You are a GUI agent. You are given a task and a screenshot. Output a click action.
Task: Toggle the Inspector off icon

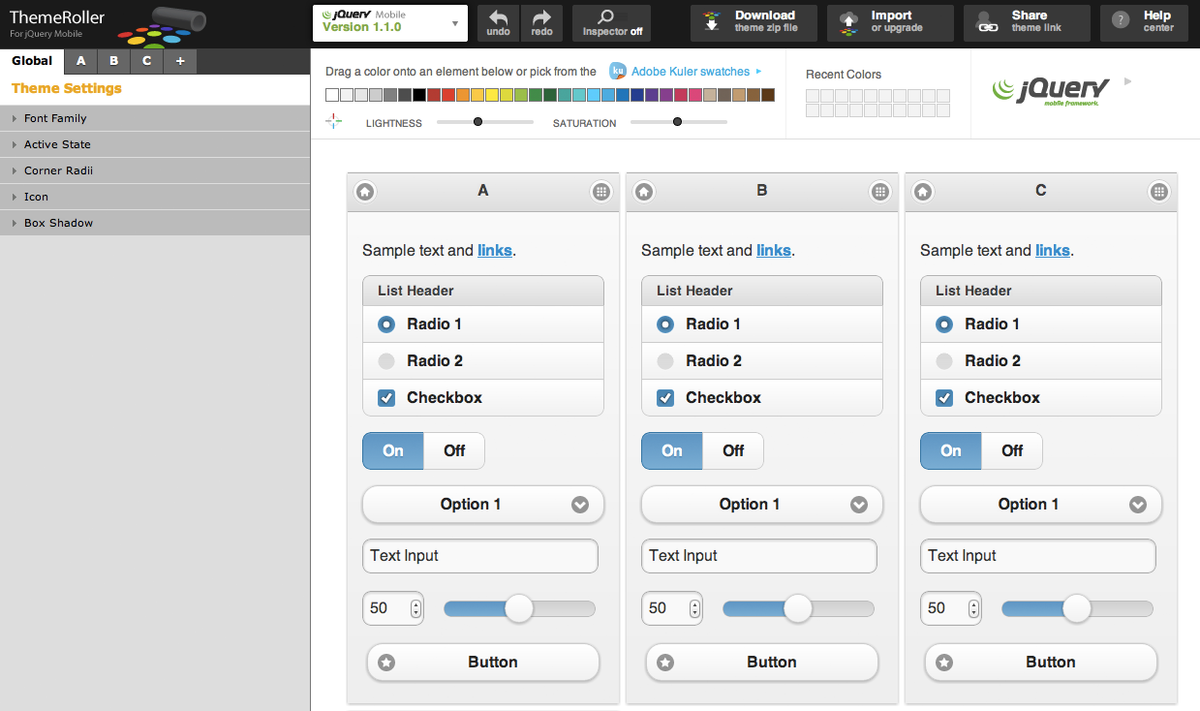[x=611, y=23]
